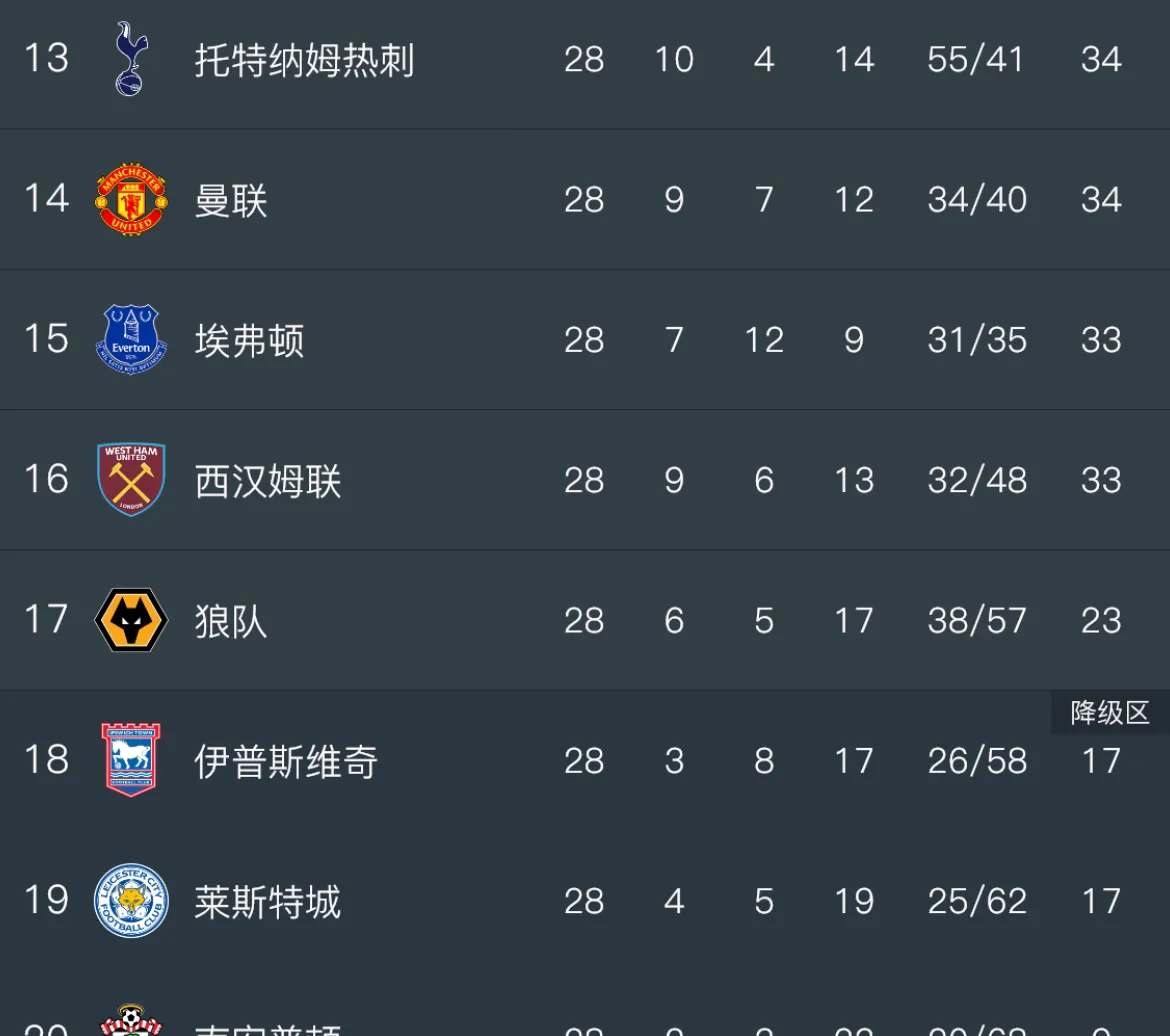Select team name 埃弗顿
Screen dimensions: 1170x1036
click(249, 341)
